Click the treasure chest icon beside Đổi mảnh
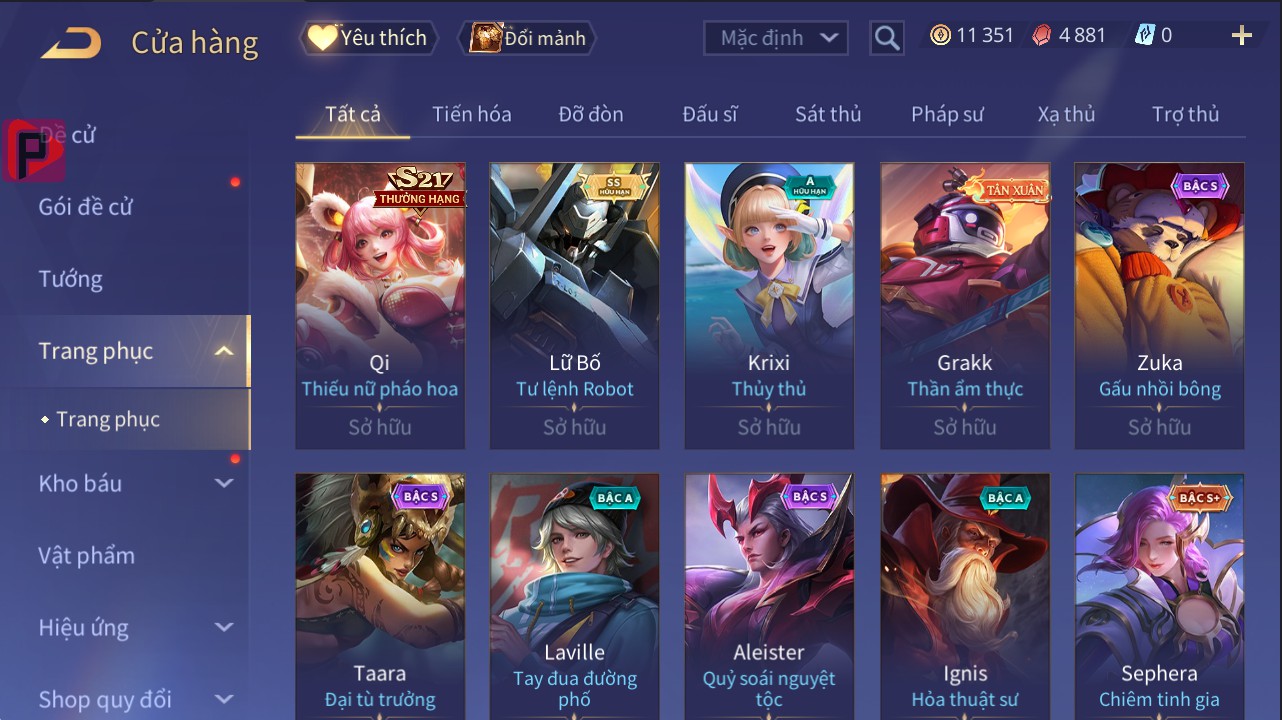This screenshot has height=720, width=1282. [485, 38]
